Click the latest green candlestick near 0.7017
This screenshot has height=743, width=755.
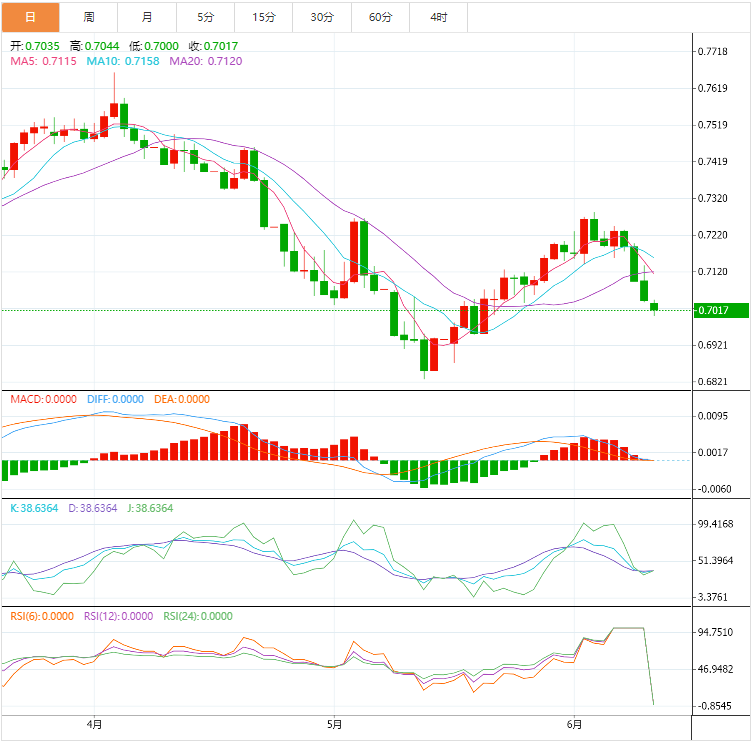click(654, 307)
